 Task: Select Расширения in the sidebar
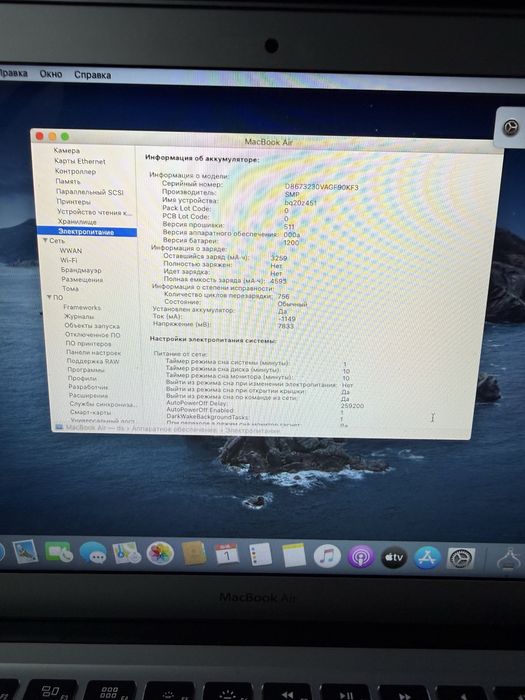tap(88, 396)
